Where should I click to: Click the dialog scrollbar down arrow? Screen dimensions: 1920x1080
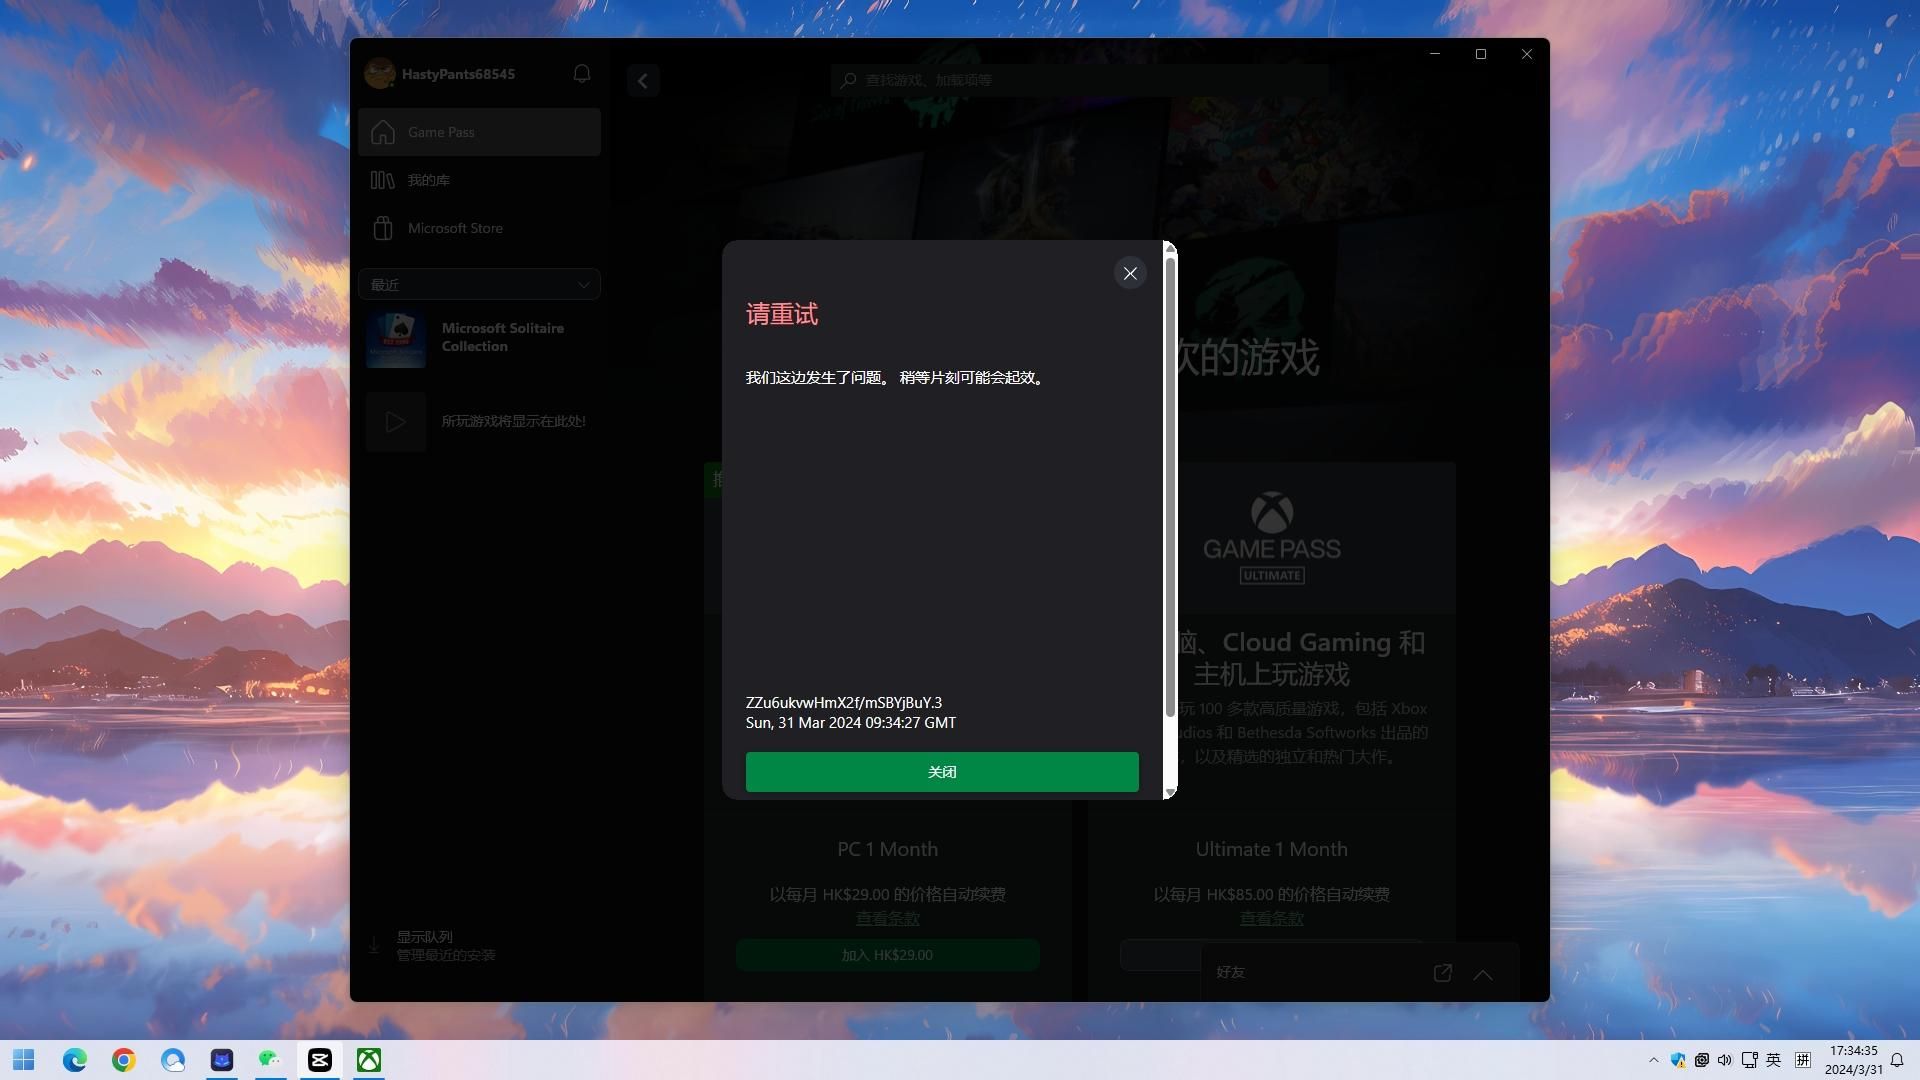point(1170,792)
